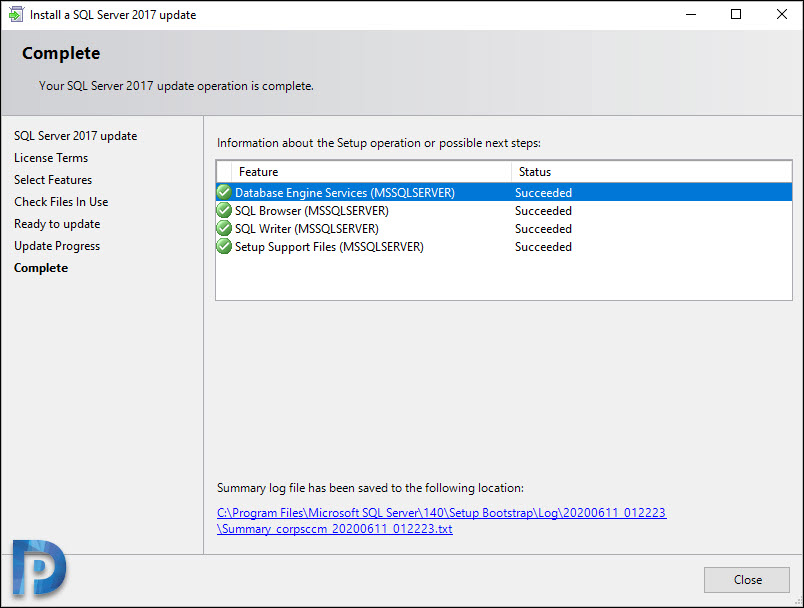This screenshot has width=804, height=608.
Task: Maximize the installer window
Action: tap(736, 14)
